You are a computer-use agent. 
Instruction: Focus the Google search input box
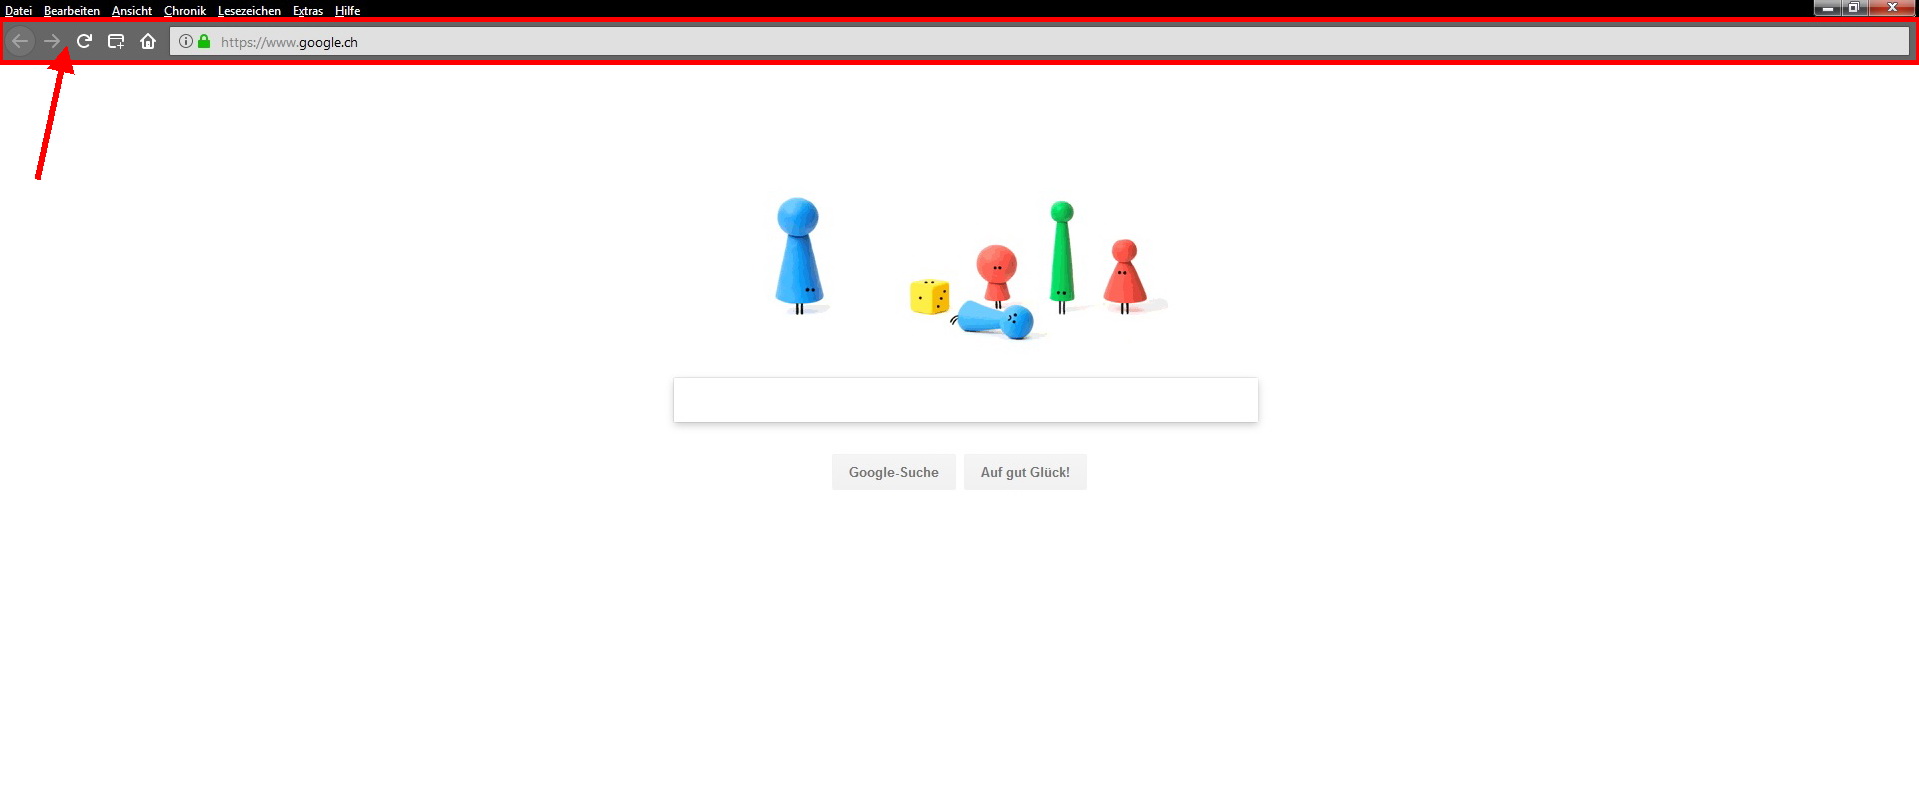966,400
